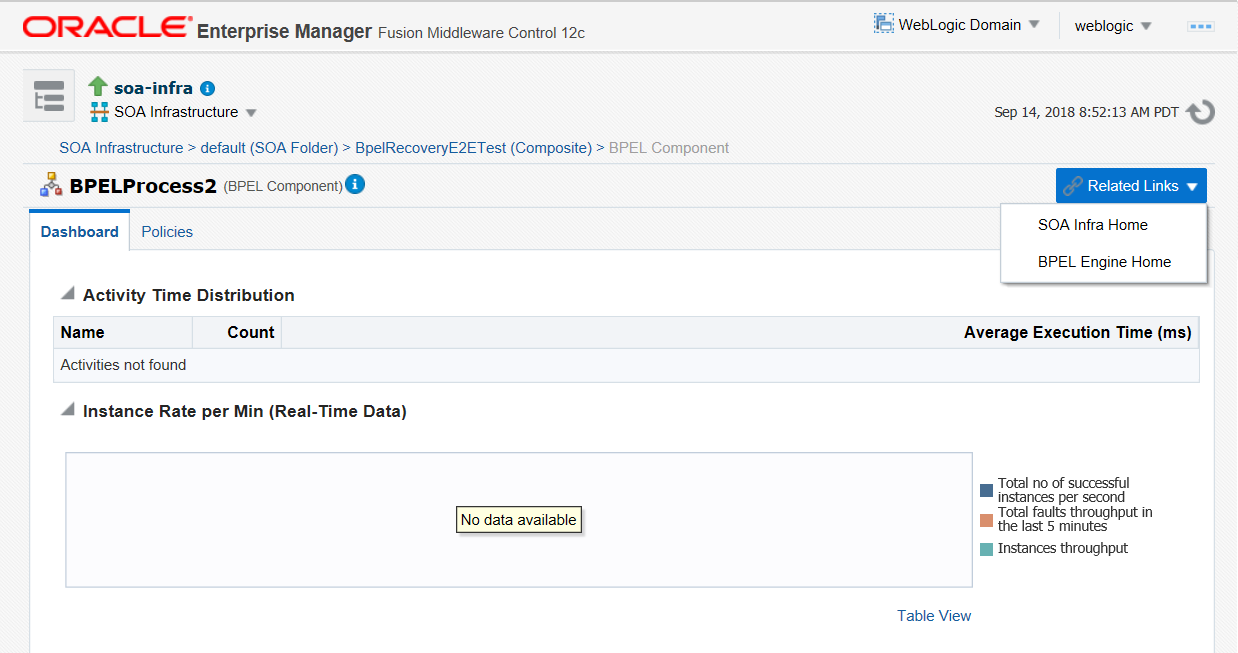The height and width of the screenshot is (653, 1238).
Task: Open the weblogic user dropdown
Action: click(x=1113, y=26)
